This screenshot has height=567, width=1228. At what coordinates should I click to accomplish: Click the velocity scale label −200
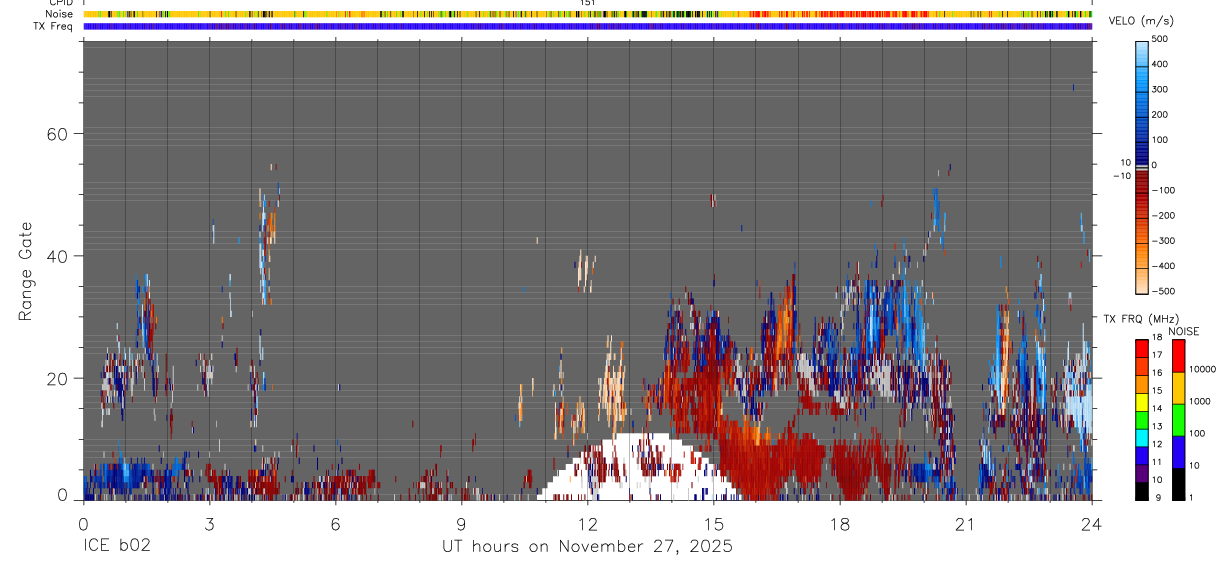1164,215
